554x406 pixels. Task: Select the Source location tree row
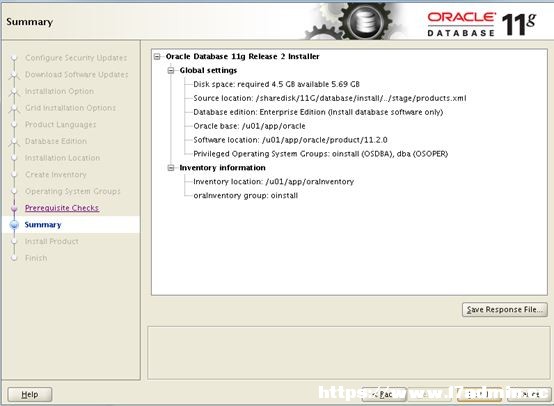click(x=330, y=98)
